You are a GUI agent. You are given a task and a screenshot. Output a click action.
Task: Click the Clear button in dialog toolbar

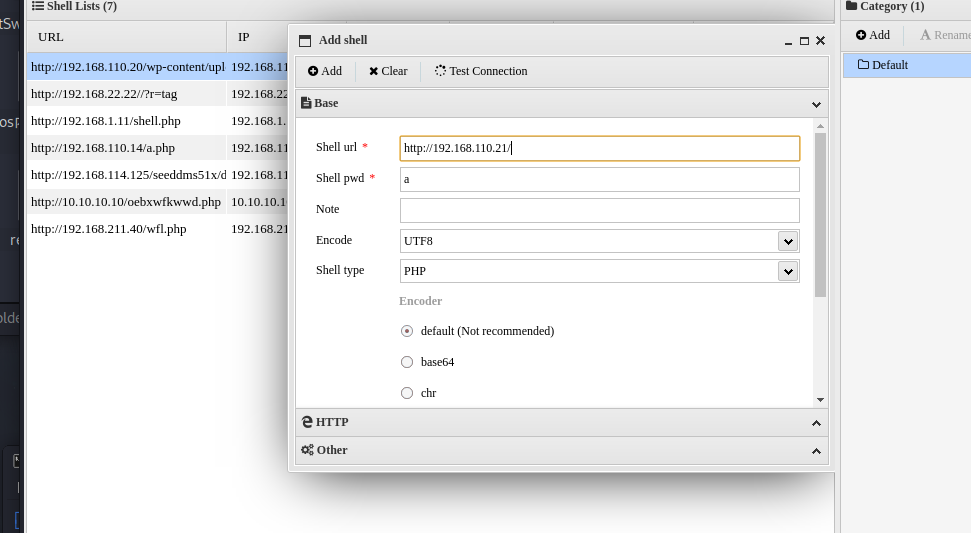(x=388, y=71)
